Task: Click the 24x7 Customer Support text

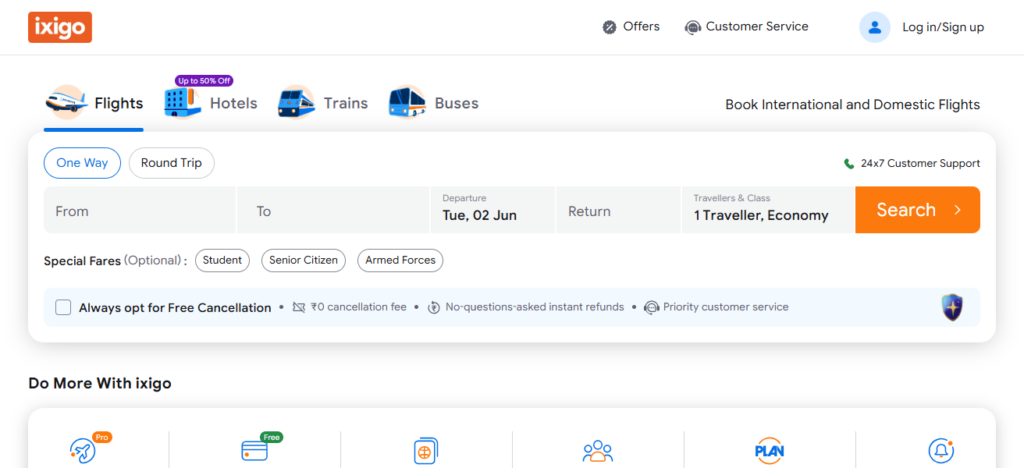Action: (x=920, y=164)
